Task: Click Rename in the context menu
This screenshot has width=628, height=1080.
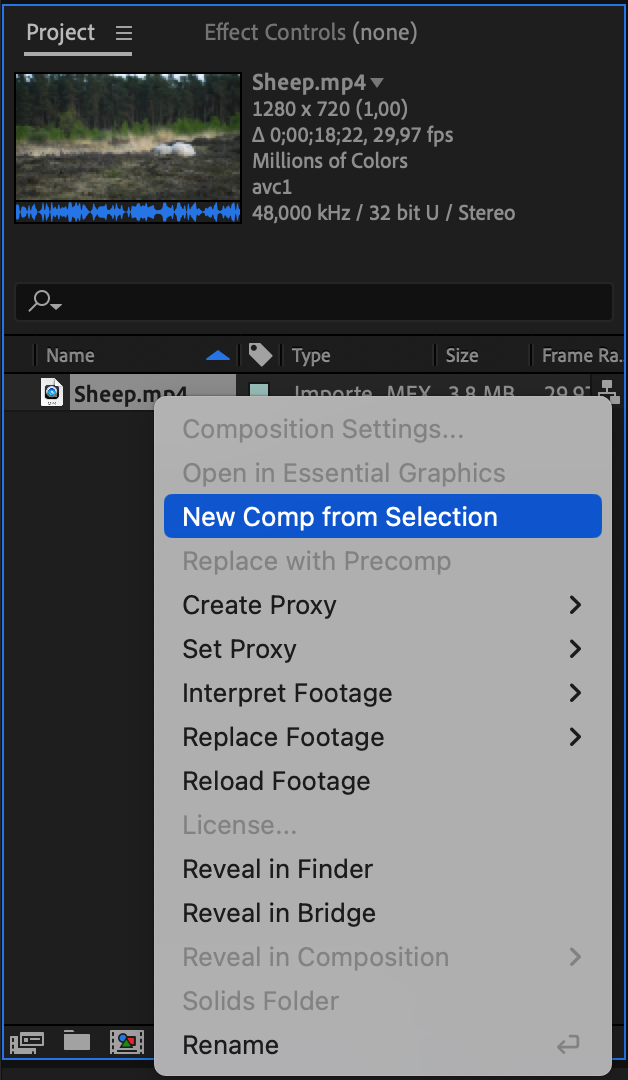Action: coord(230,1045)
